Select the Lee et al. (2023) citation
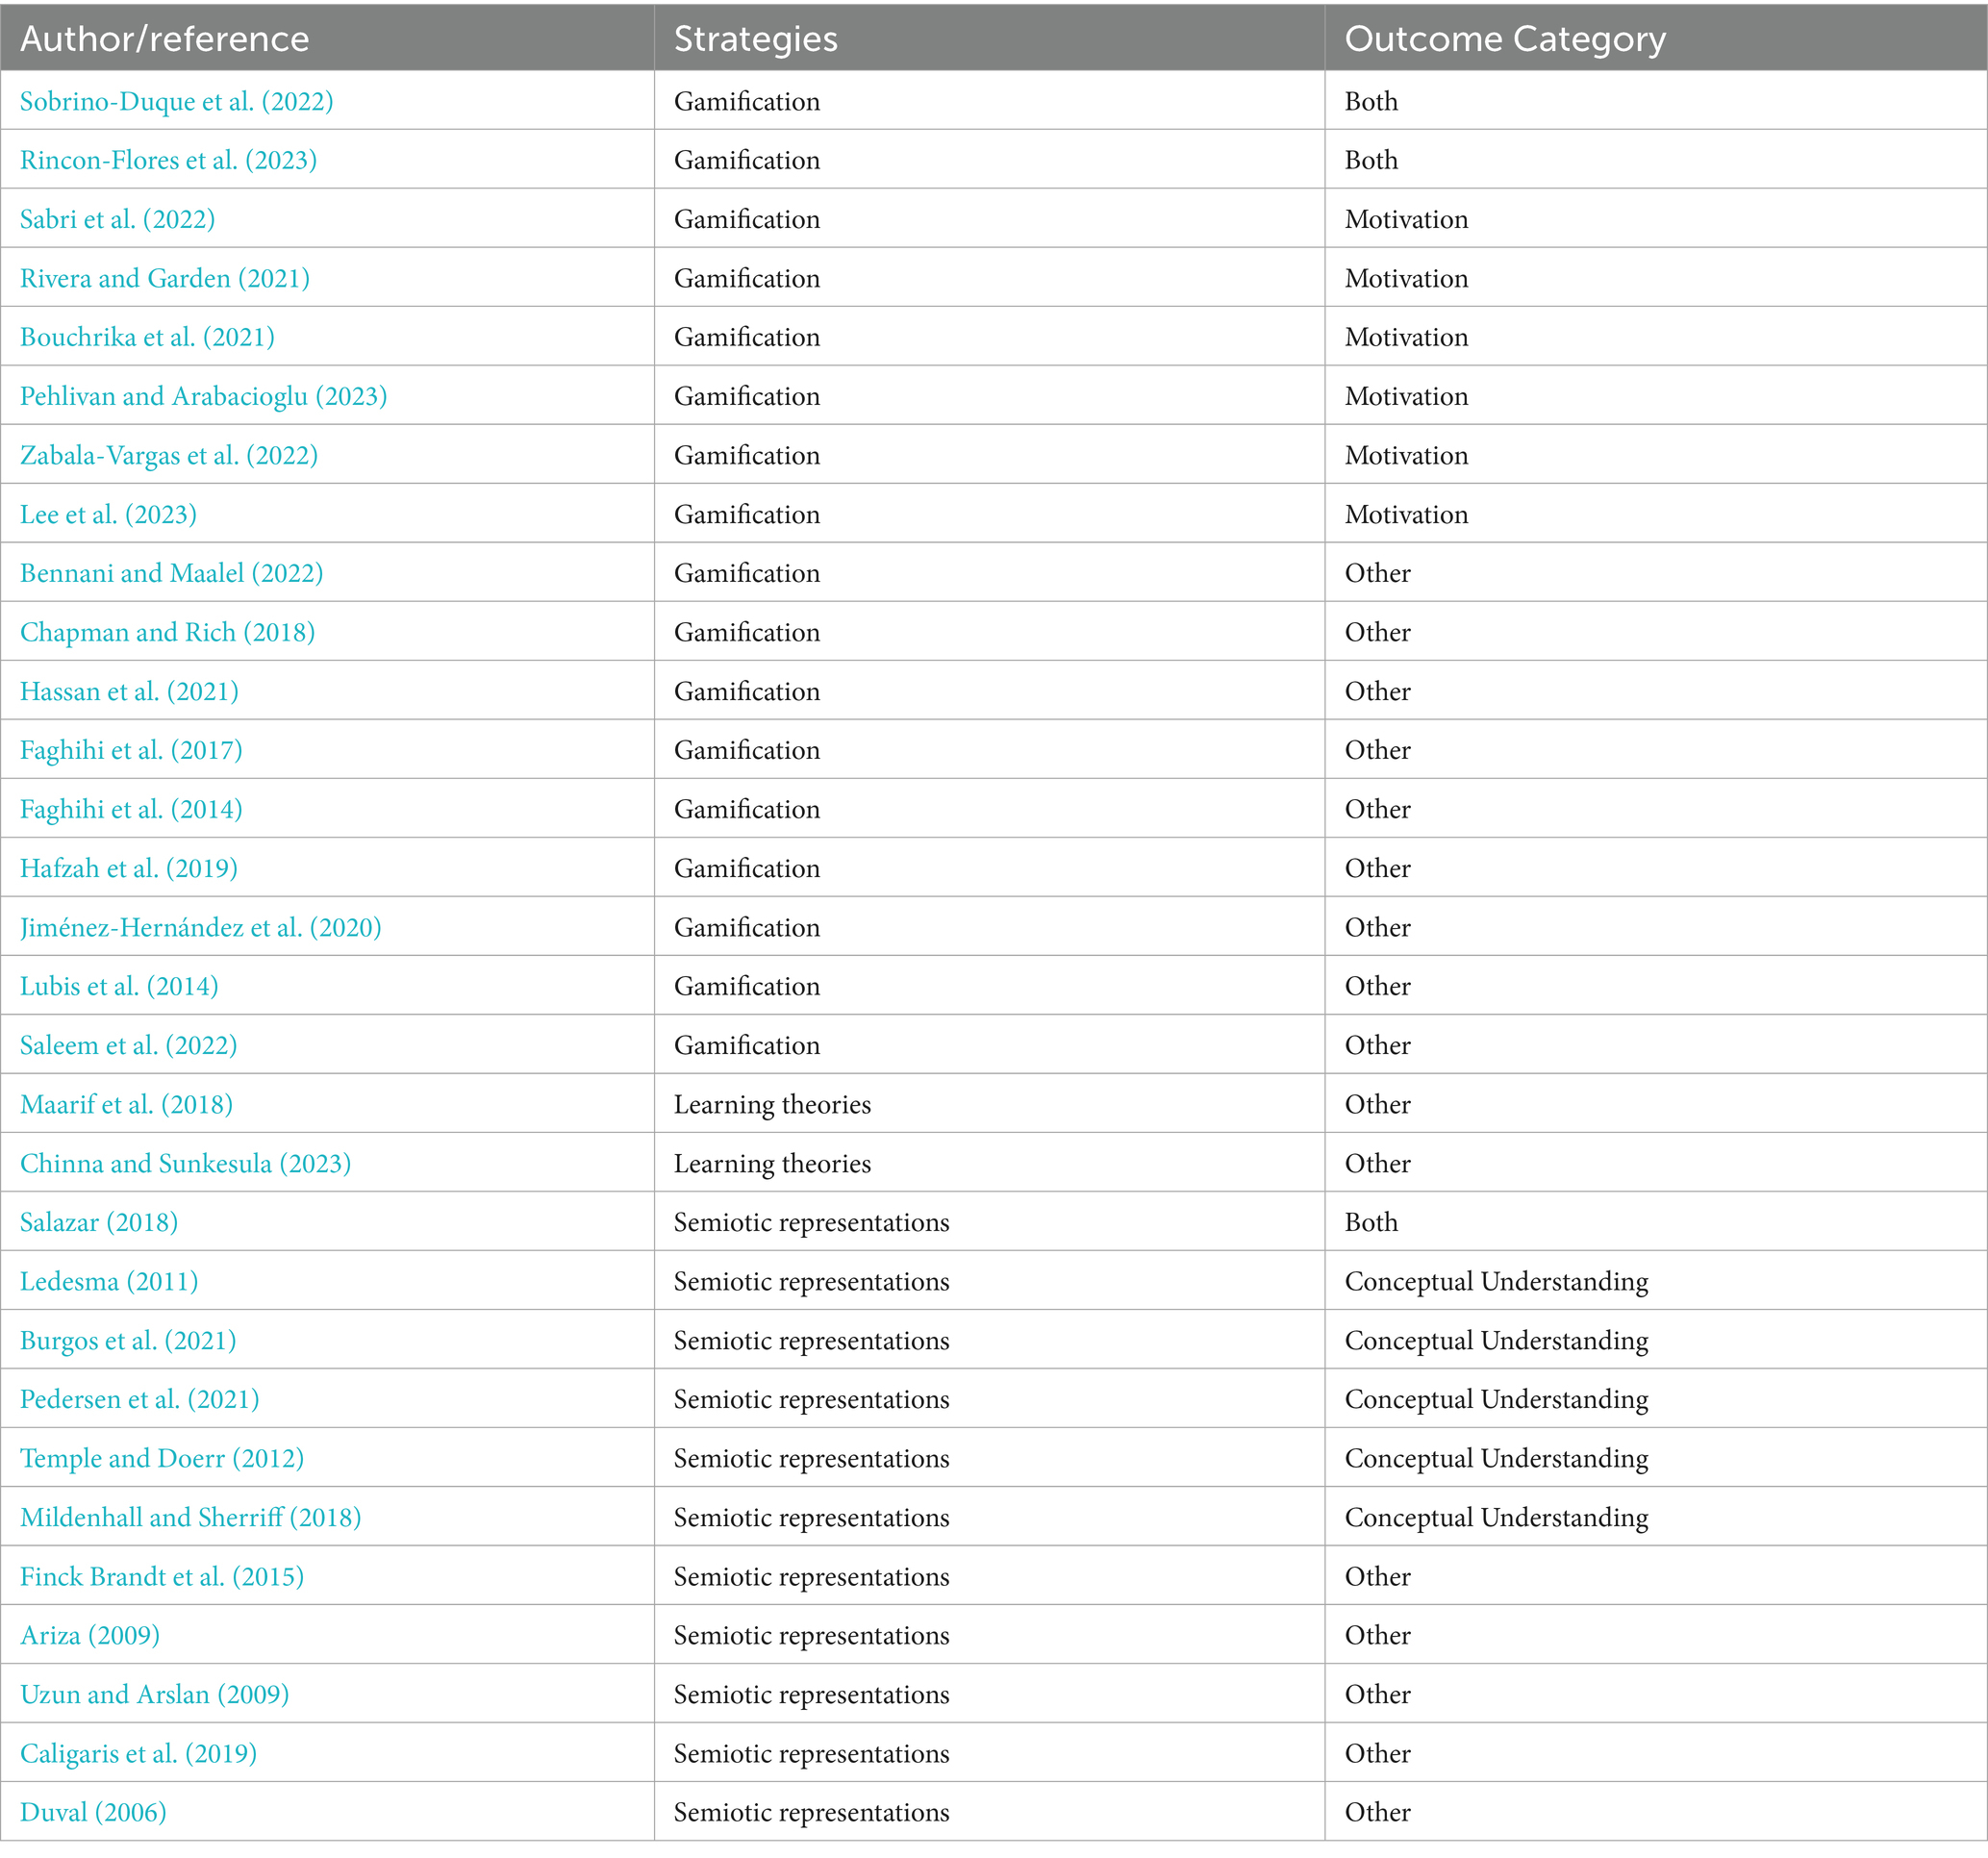Screen dimensions: 1988x1858 [x=108, y=514]
